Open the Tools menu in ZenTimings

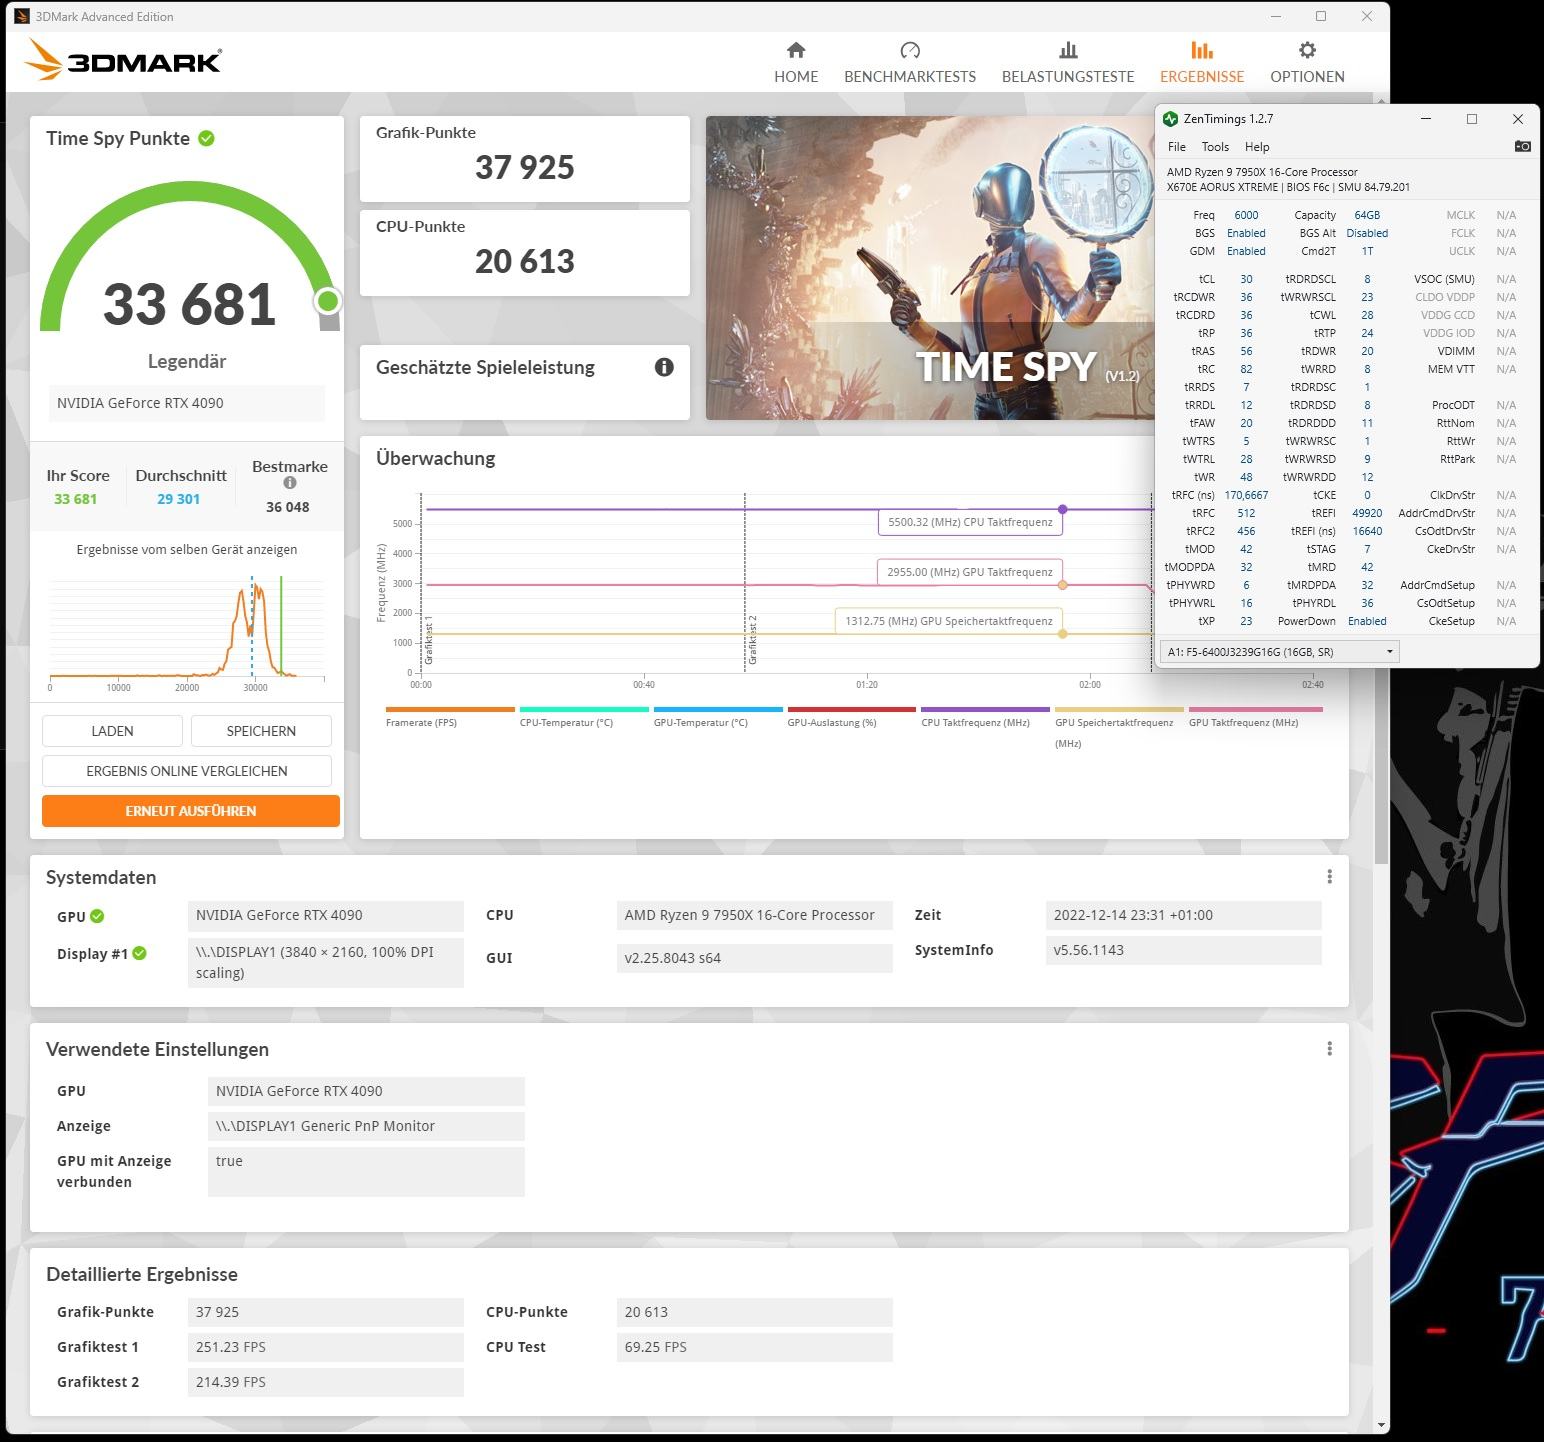point(1215,147)
